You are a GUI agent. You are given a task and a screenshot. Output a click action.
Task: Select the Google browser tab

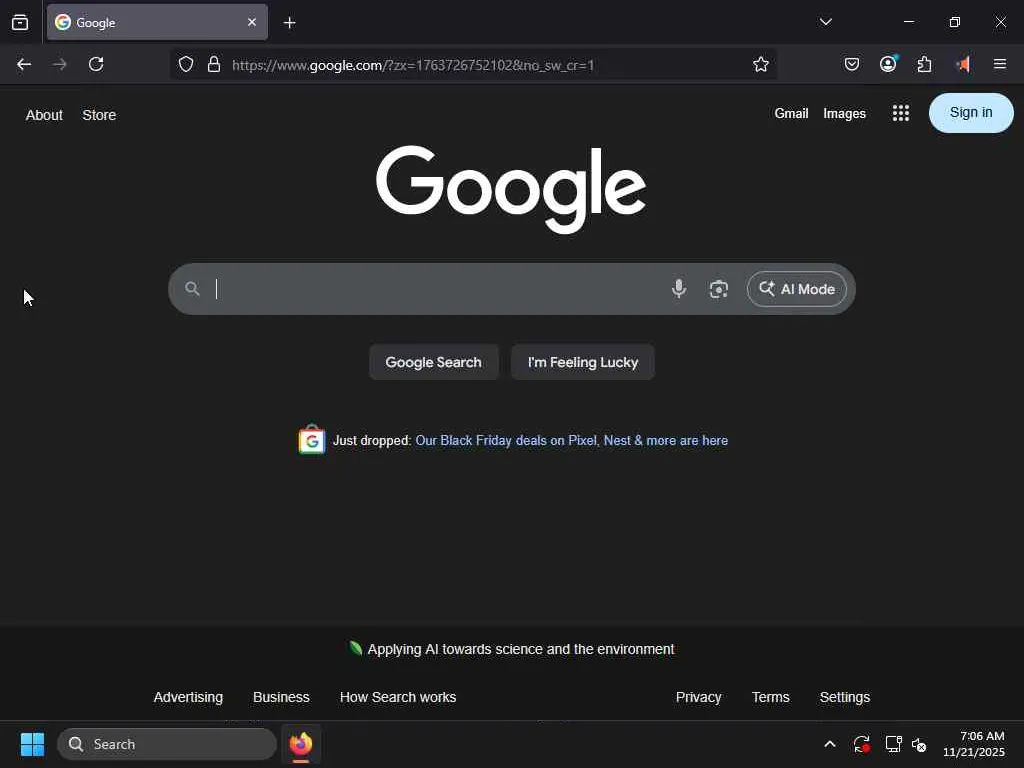click(157, 22)
